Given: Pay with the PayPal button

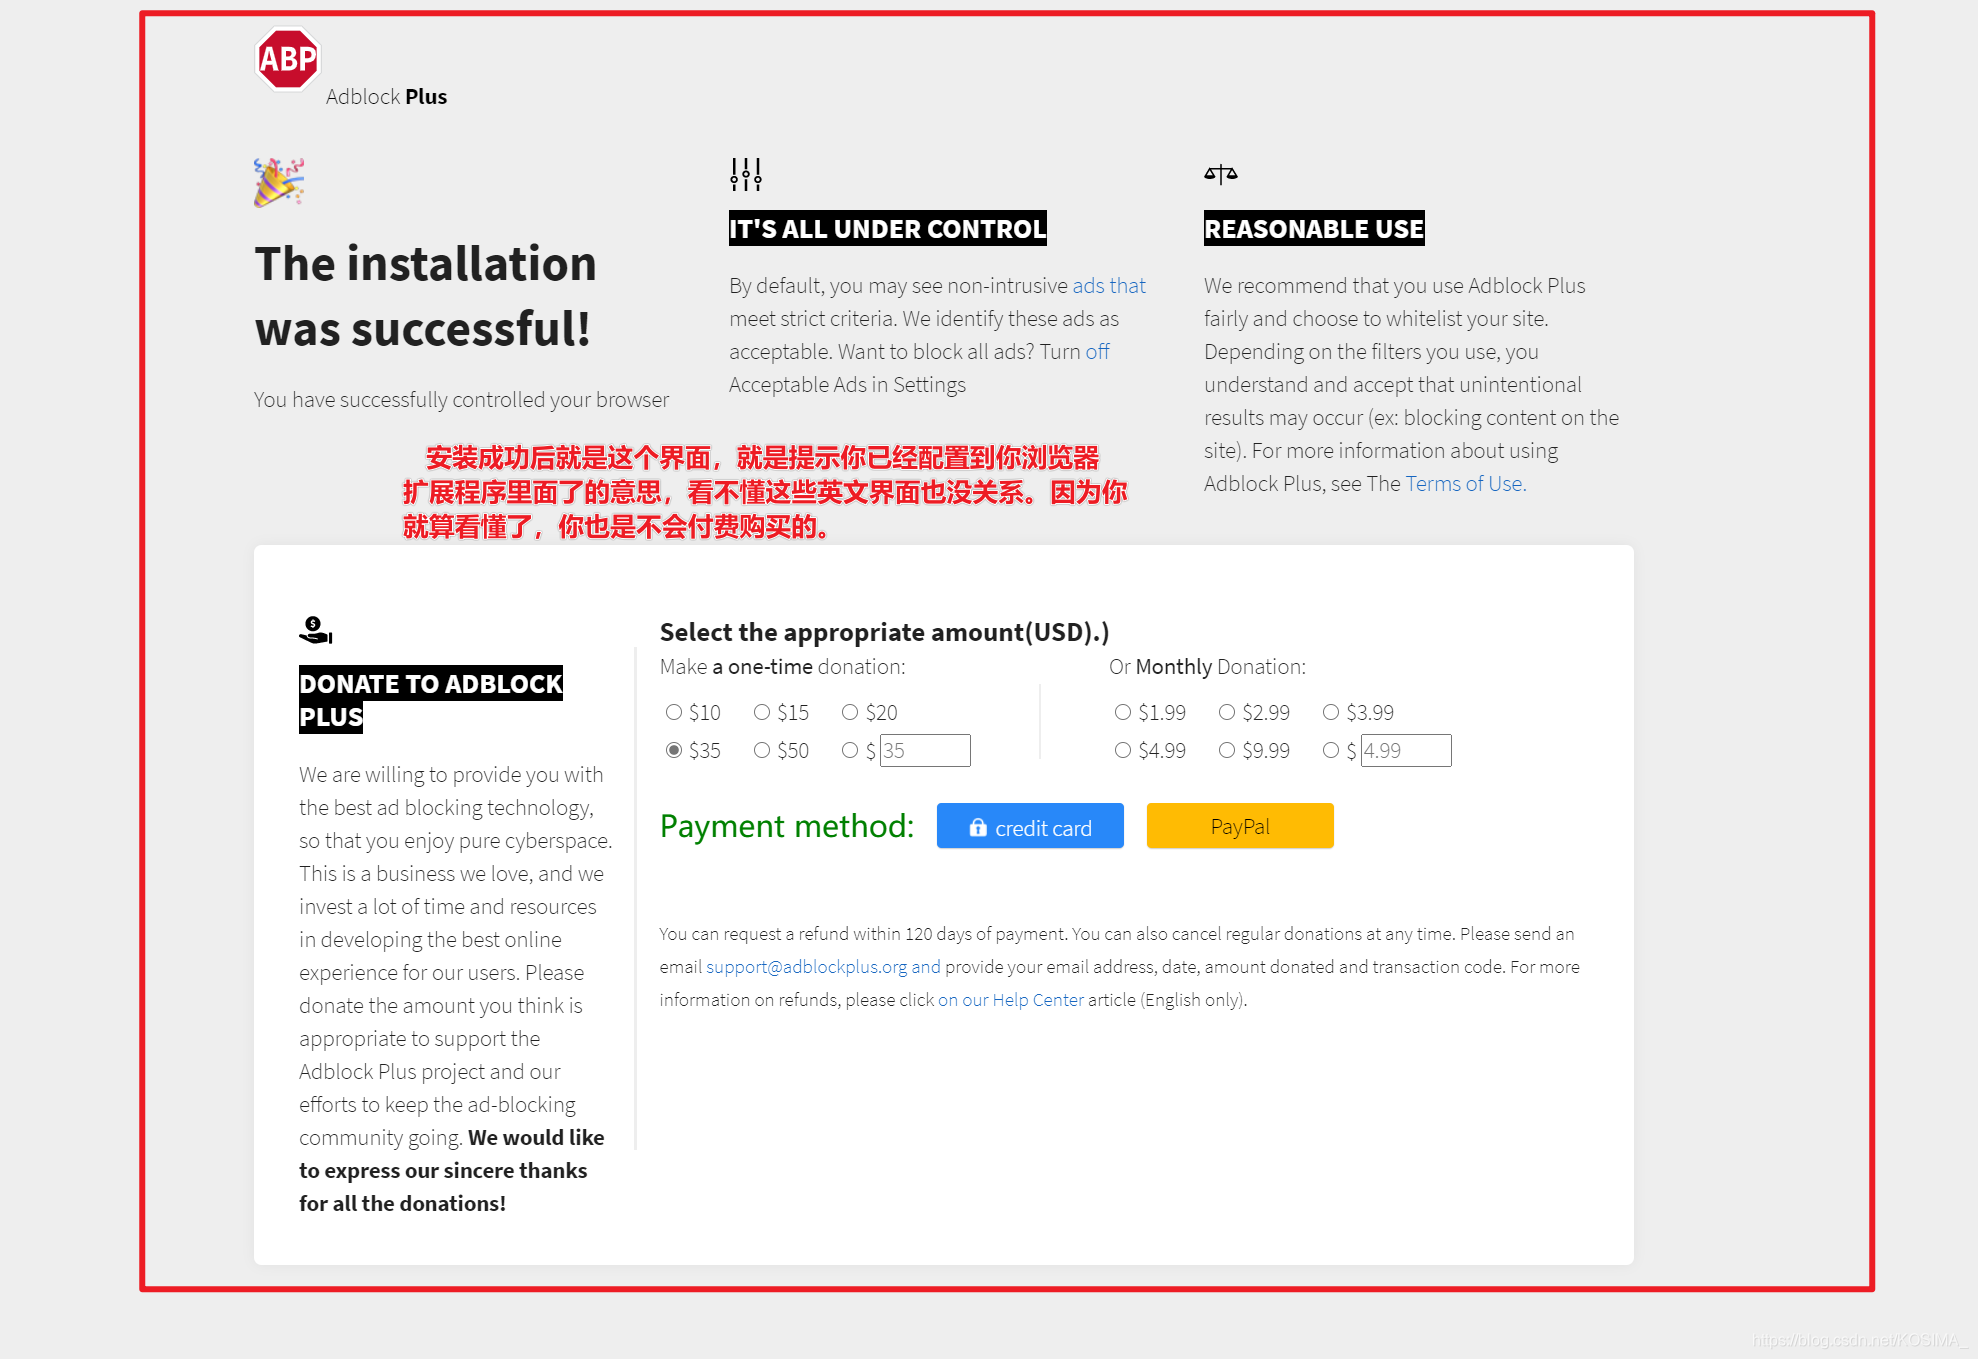Looking at the screenshot, I should pyautogui.click(x=1240, y=826).
